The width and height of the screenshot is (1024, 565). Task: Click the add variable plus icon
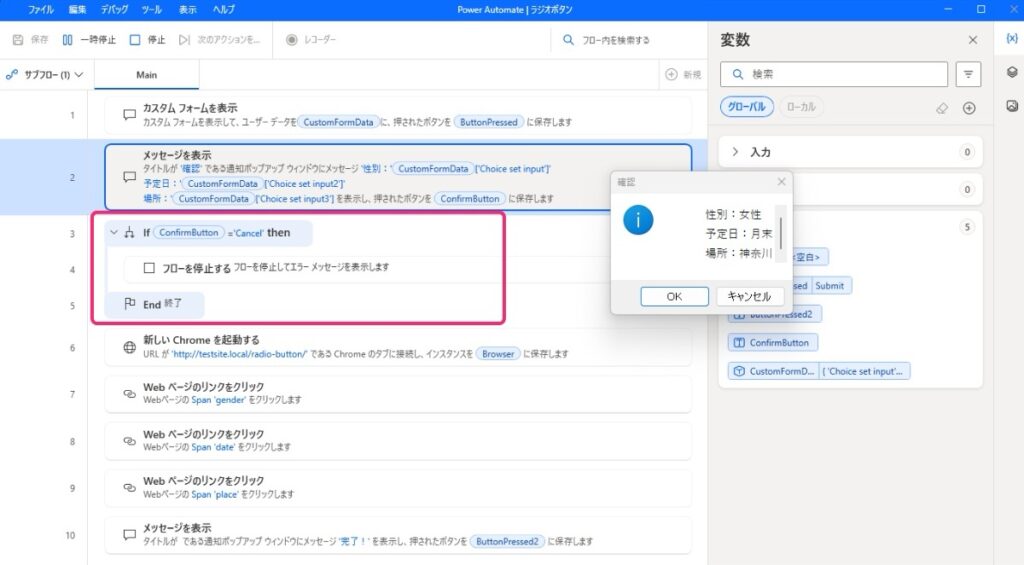pos(969,108)
